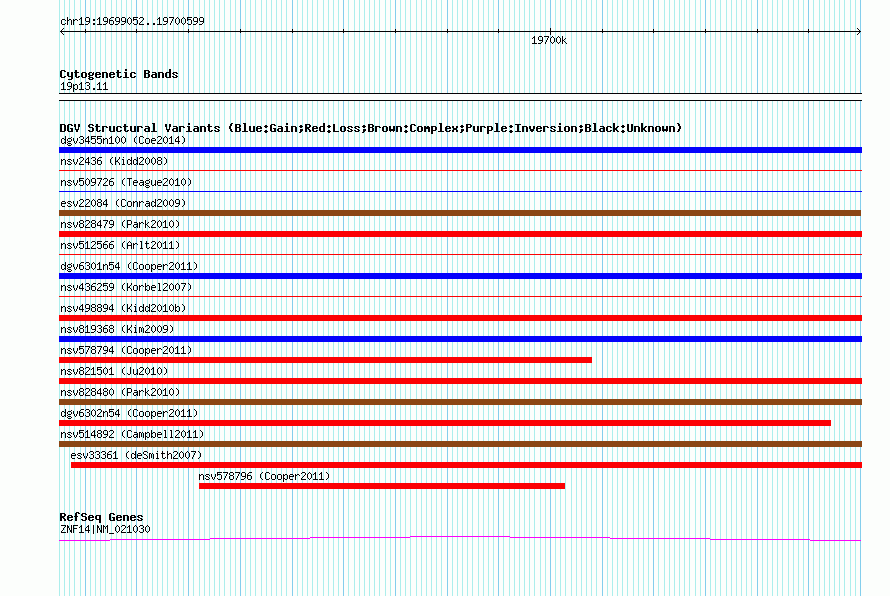This screenshot has height=596, width=890.
Task: Open the esv22084 (Conrad2009) variant label
Action: click(123, 203)
